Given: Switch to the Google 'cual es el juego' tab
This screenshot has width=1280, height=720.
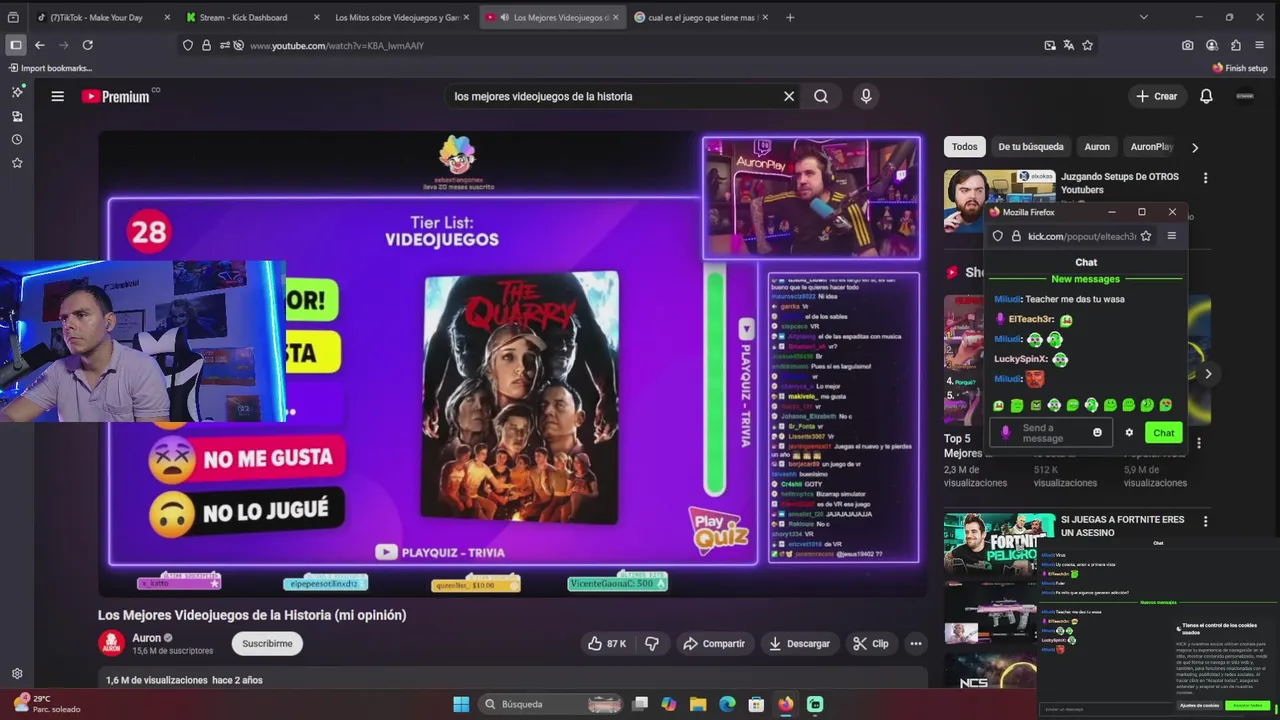Looking at the screenshot, I should (x=702, y=17).
